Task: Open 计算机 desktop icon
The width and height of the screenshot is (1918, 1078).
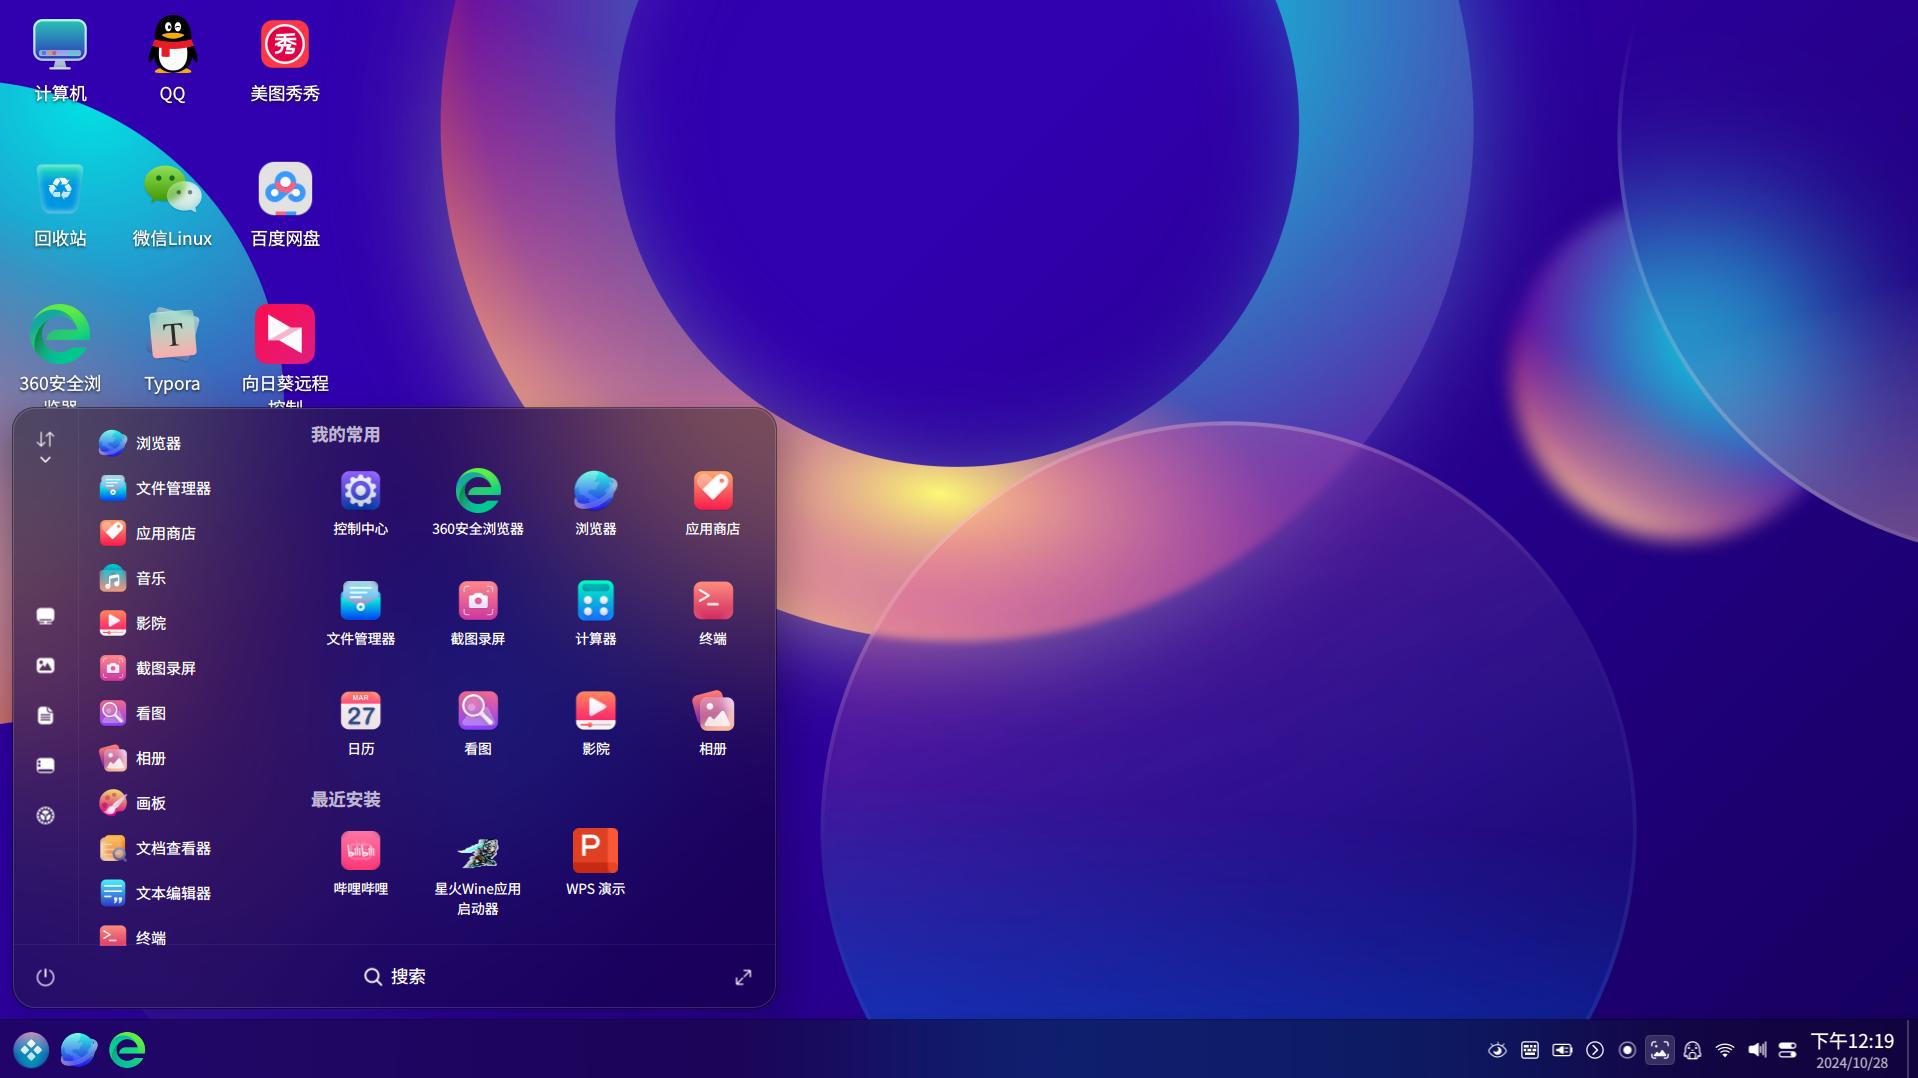Action: click(60, 59)
